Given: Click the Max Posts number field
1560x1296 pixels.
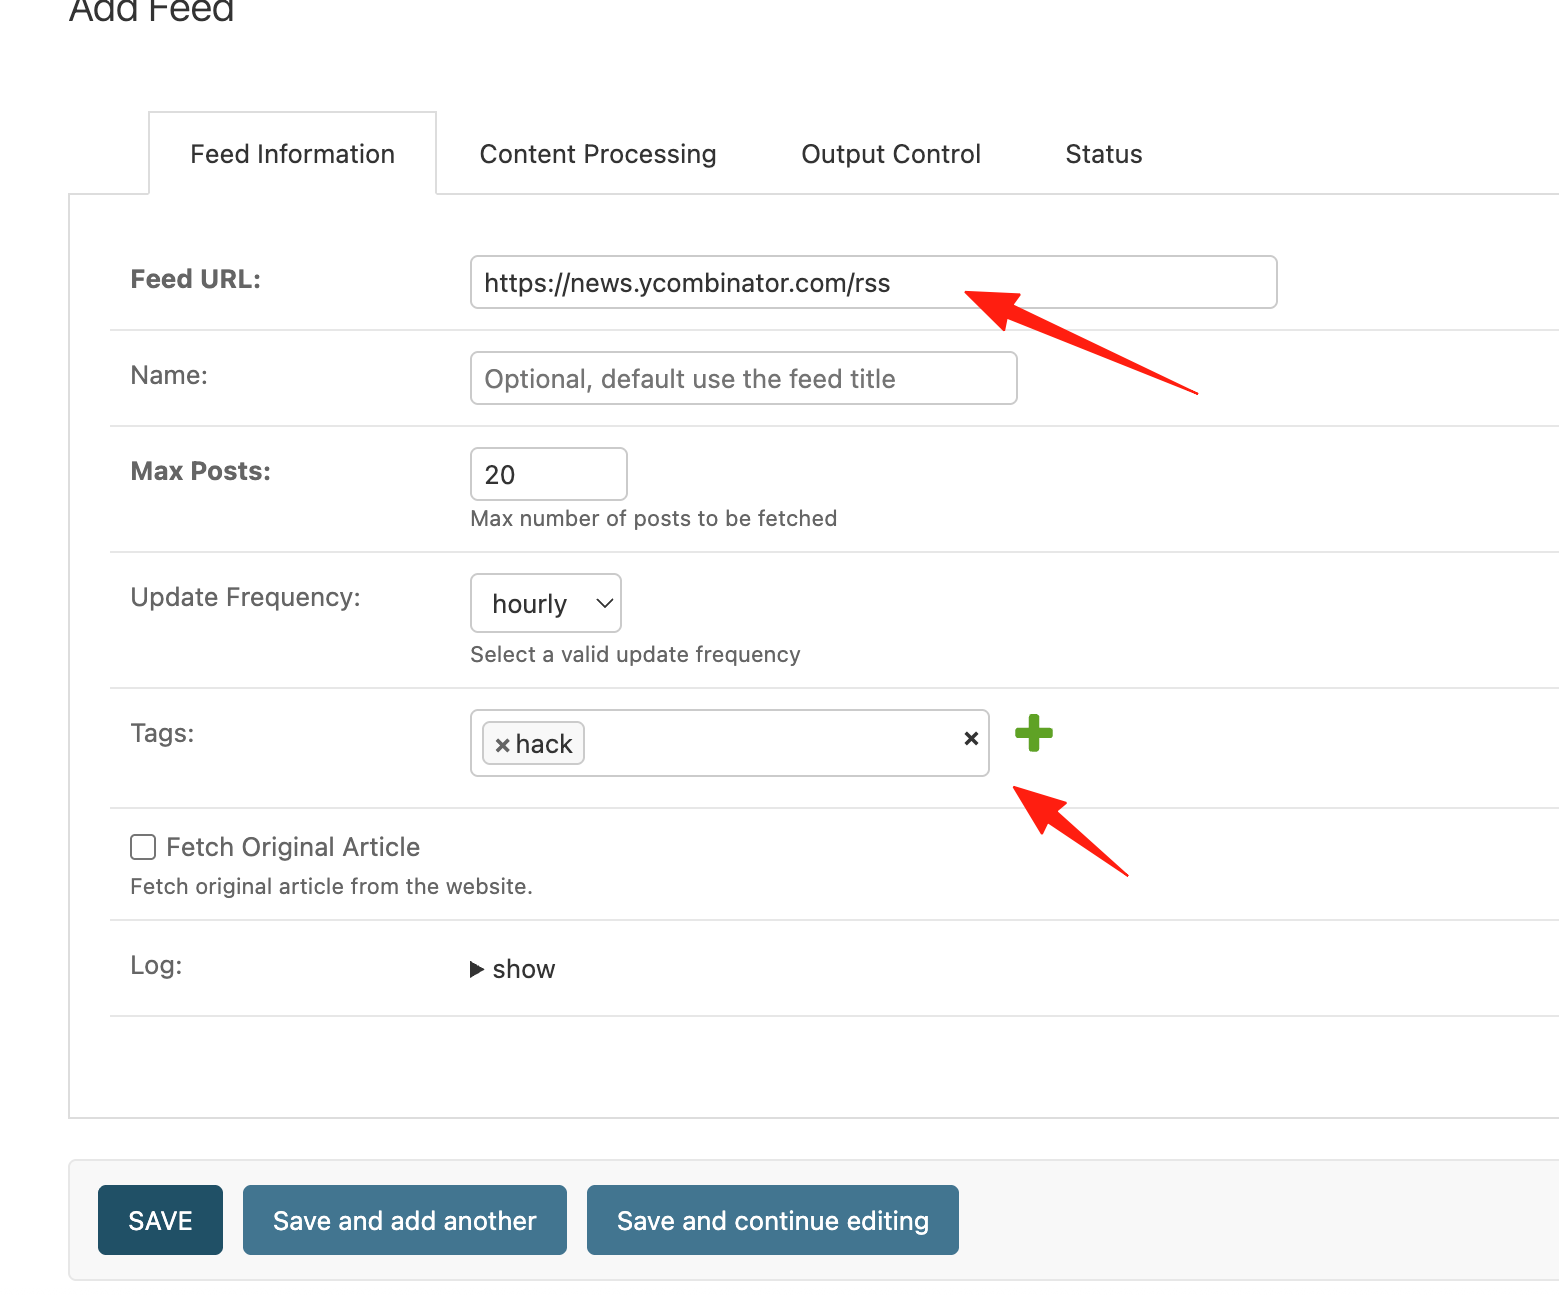Looking at the screenshot, I should (549, 474).
